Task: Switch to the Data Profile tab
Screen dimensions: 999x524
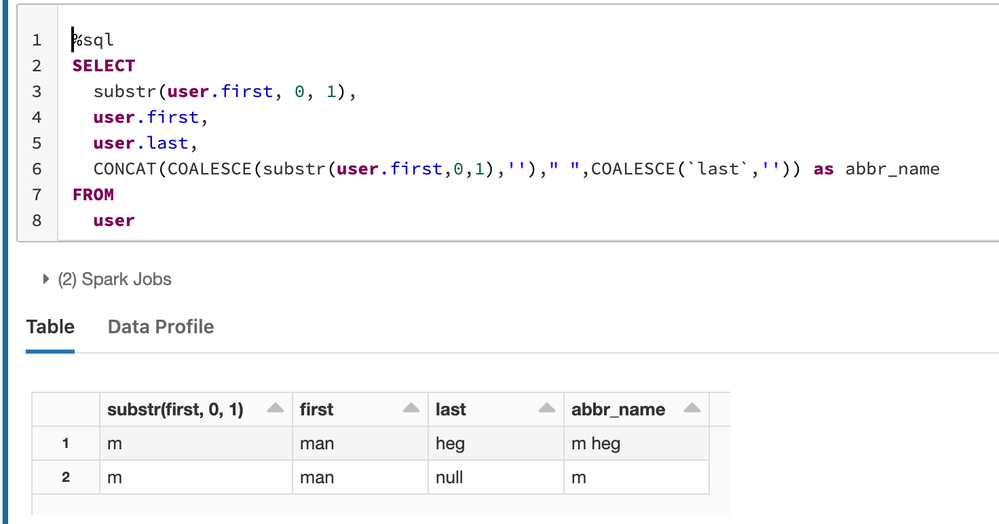Action: [x=160, y=327]
